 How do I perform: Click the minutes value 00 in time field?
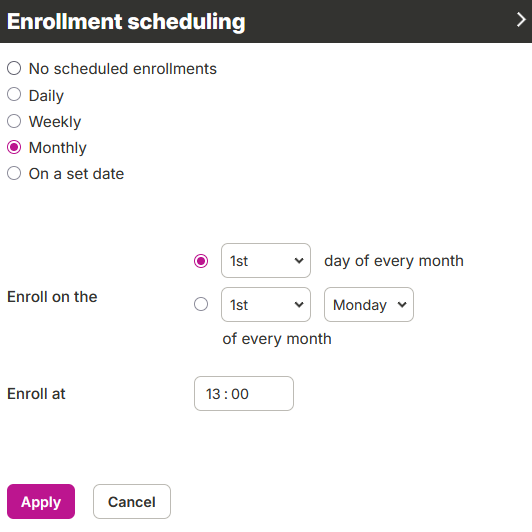(x=240, y=394)
